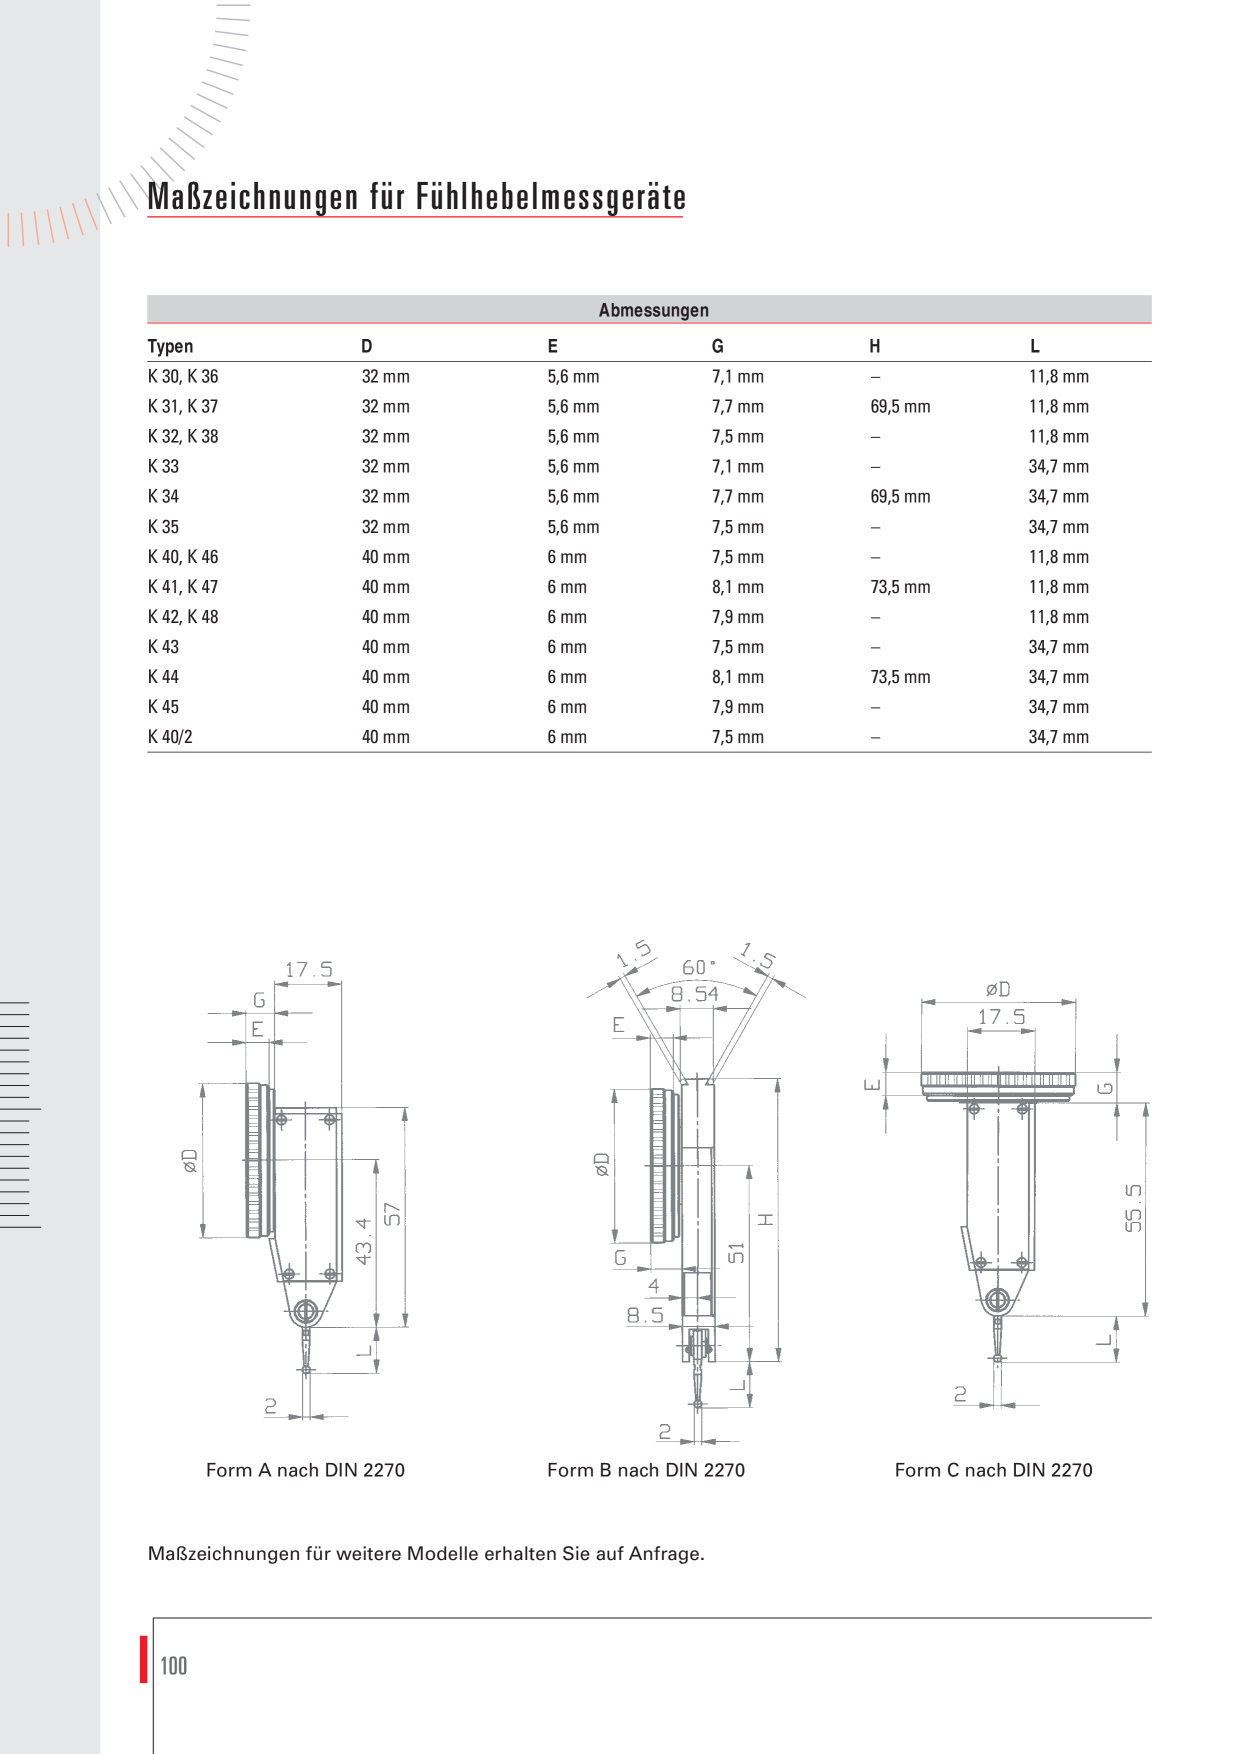Select the row label 'K 33'
1240x1754 pixels.
point(163,466)
